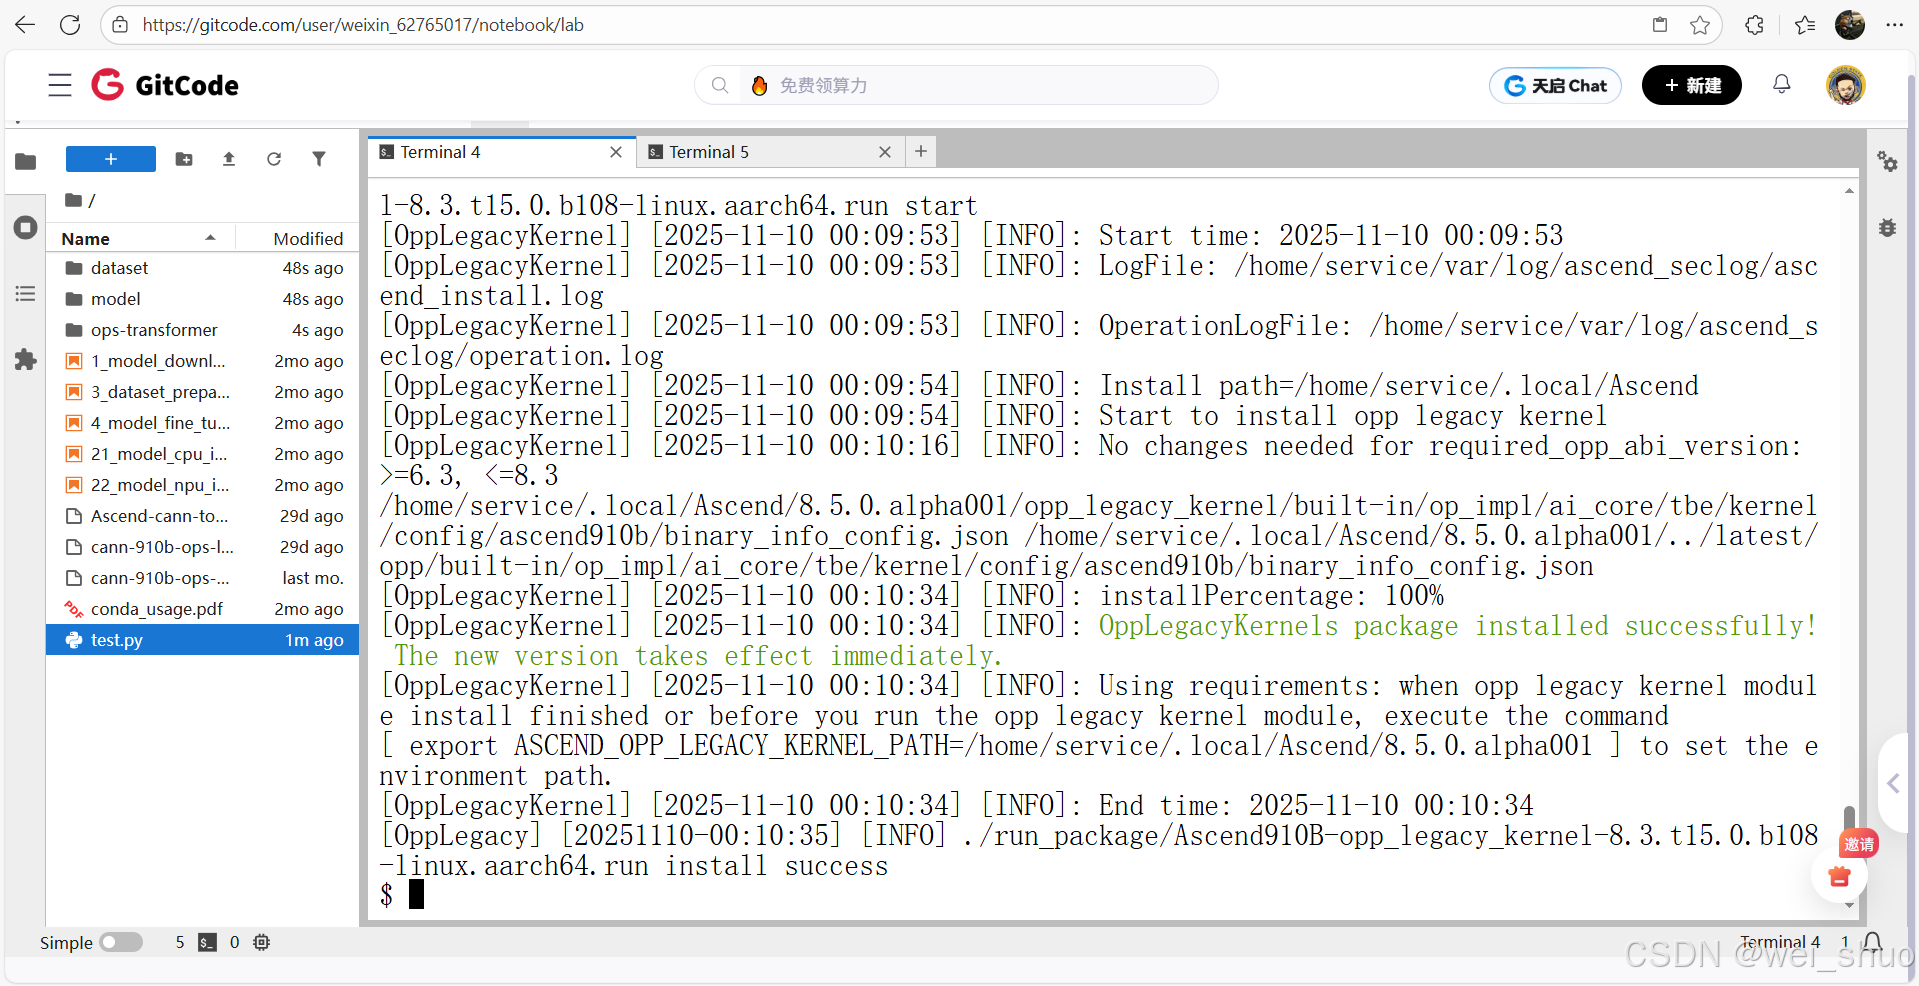This screenshot has width=1919, height=986.
Task: Select cann-910b-ops-l... file dated 29d ago
Action: (x=203, y=547)
